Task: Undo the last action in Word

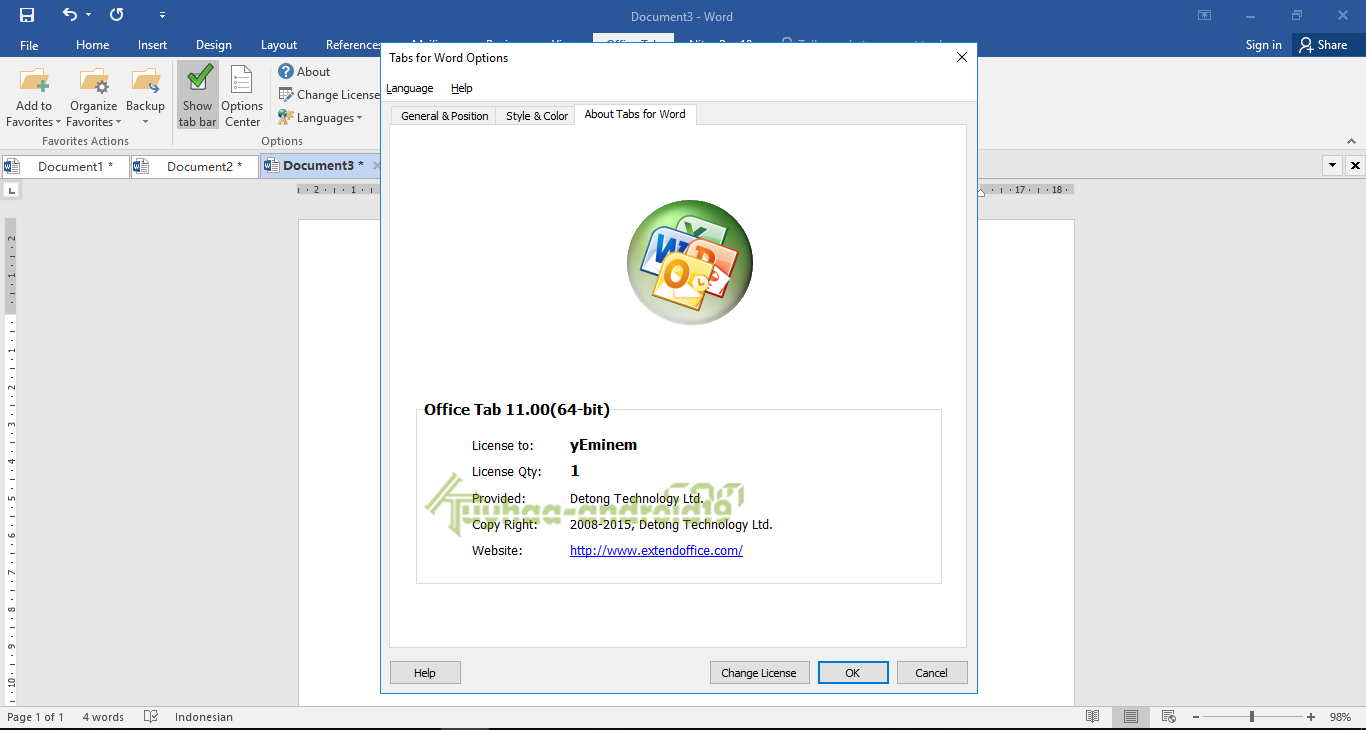Action: point(69,15)
